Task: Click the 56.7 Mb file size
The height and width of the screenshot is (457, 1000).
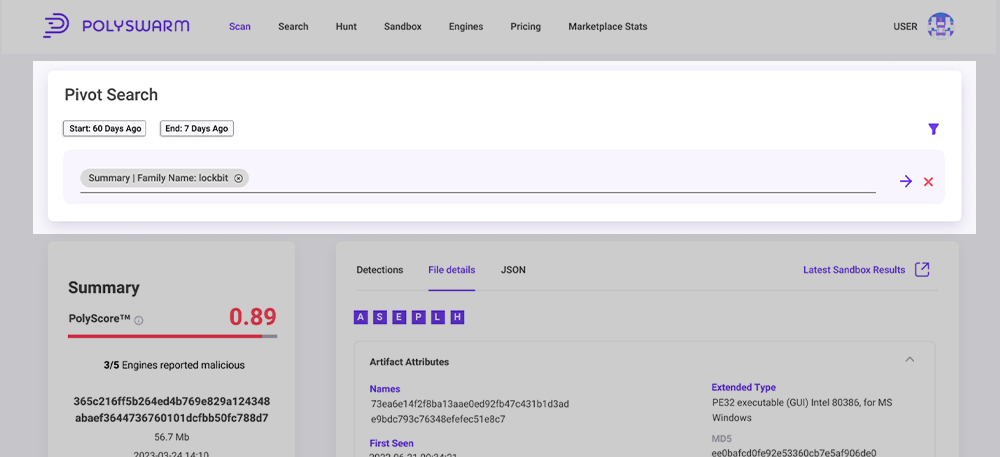Action: point(172,437)
